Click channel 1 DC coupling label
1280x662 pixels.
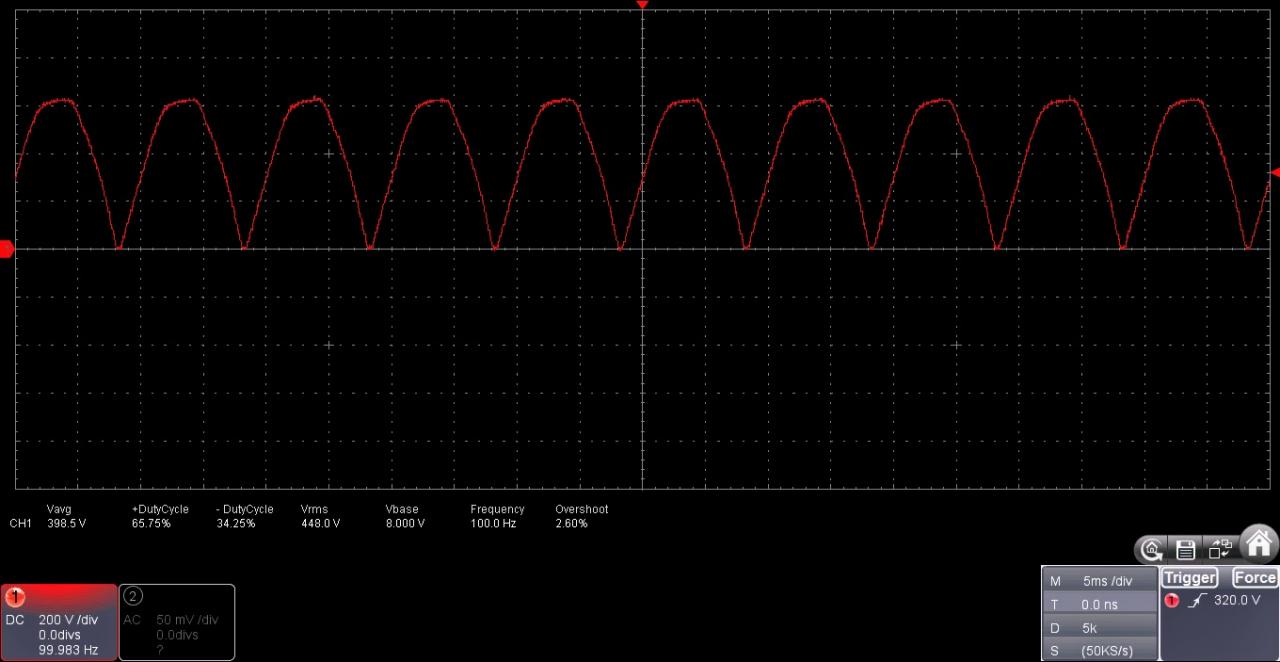point(14,620)
